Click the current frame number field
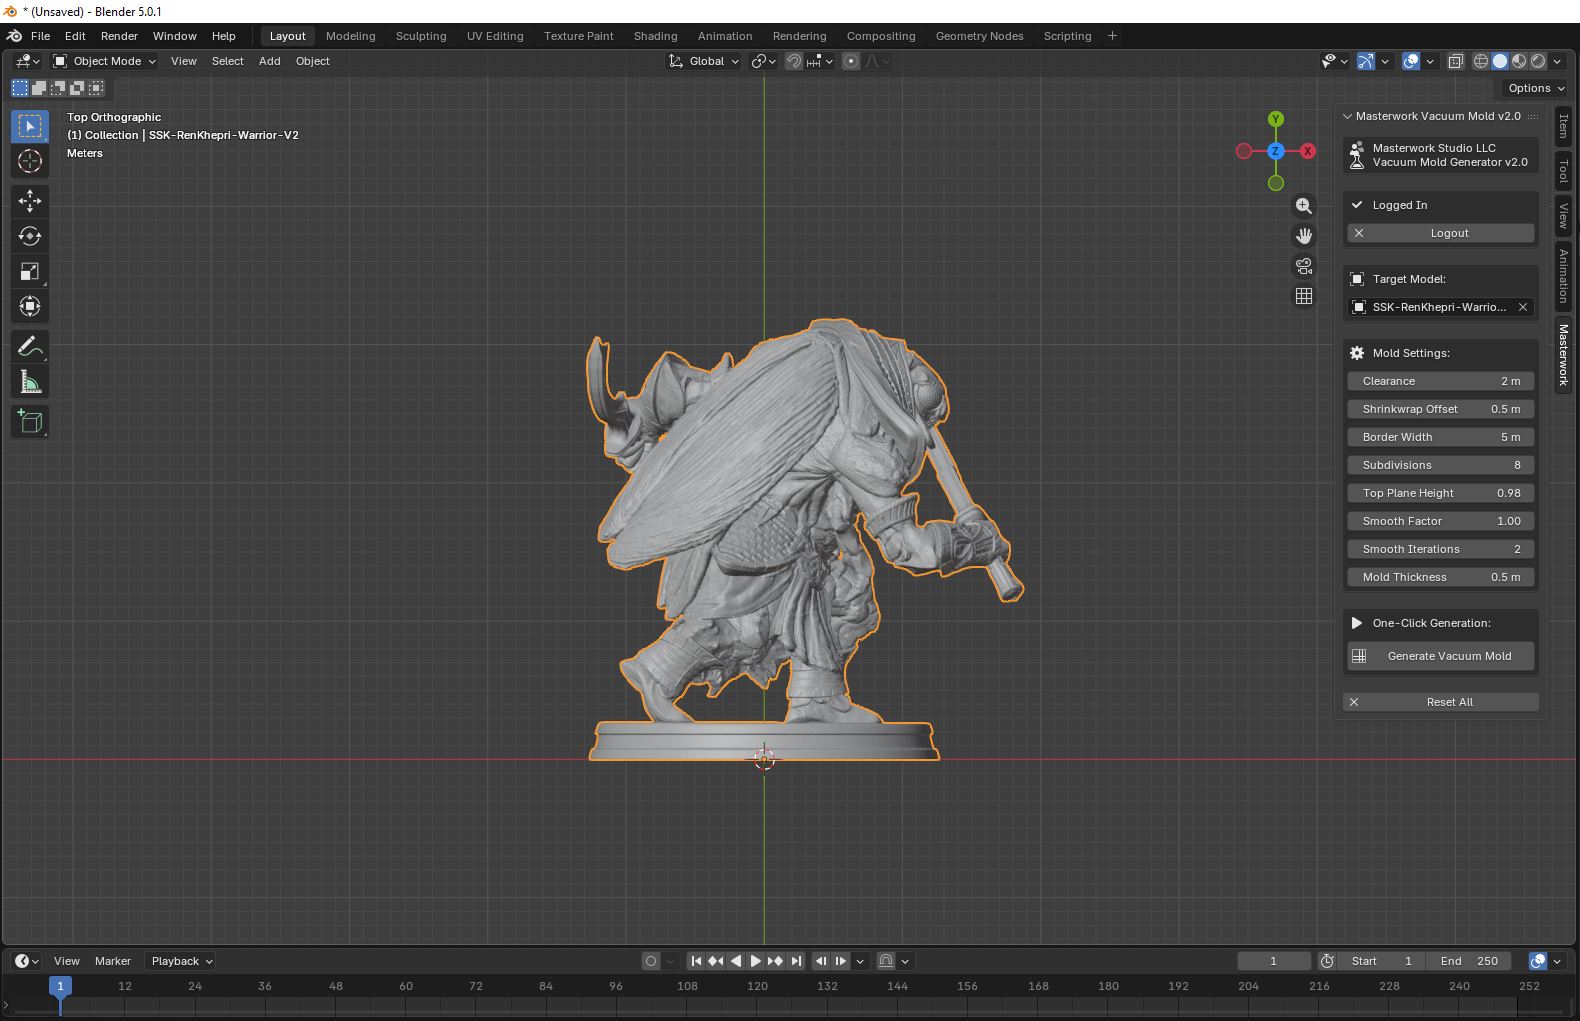This screenshot has height=1021, width=1580. pos(1273,961)
